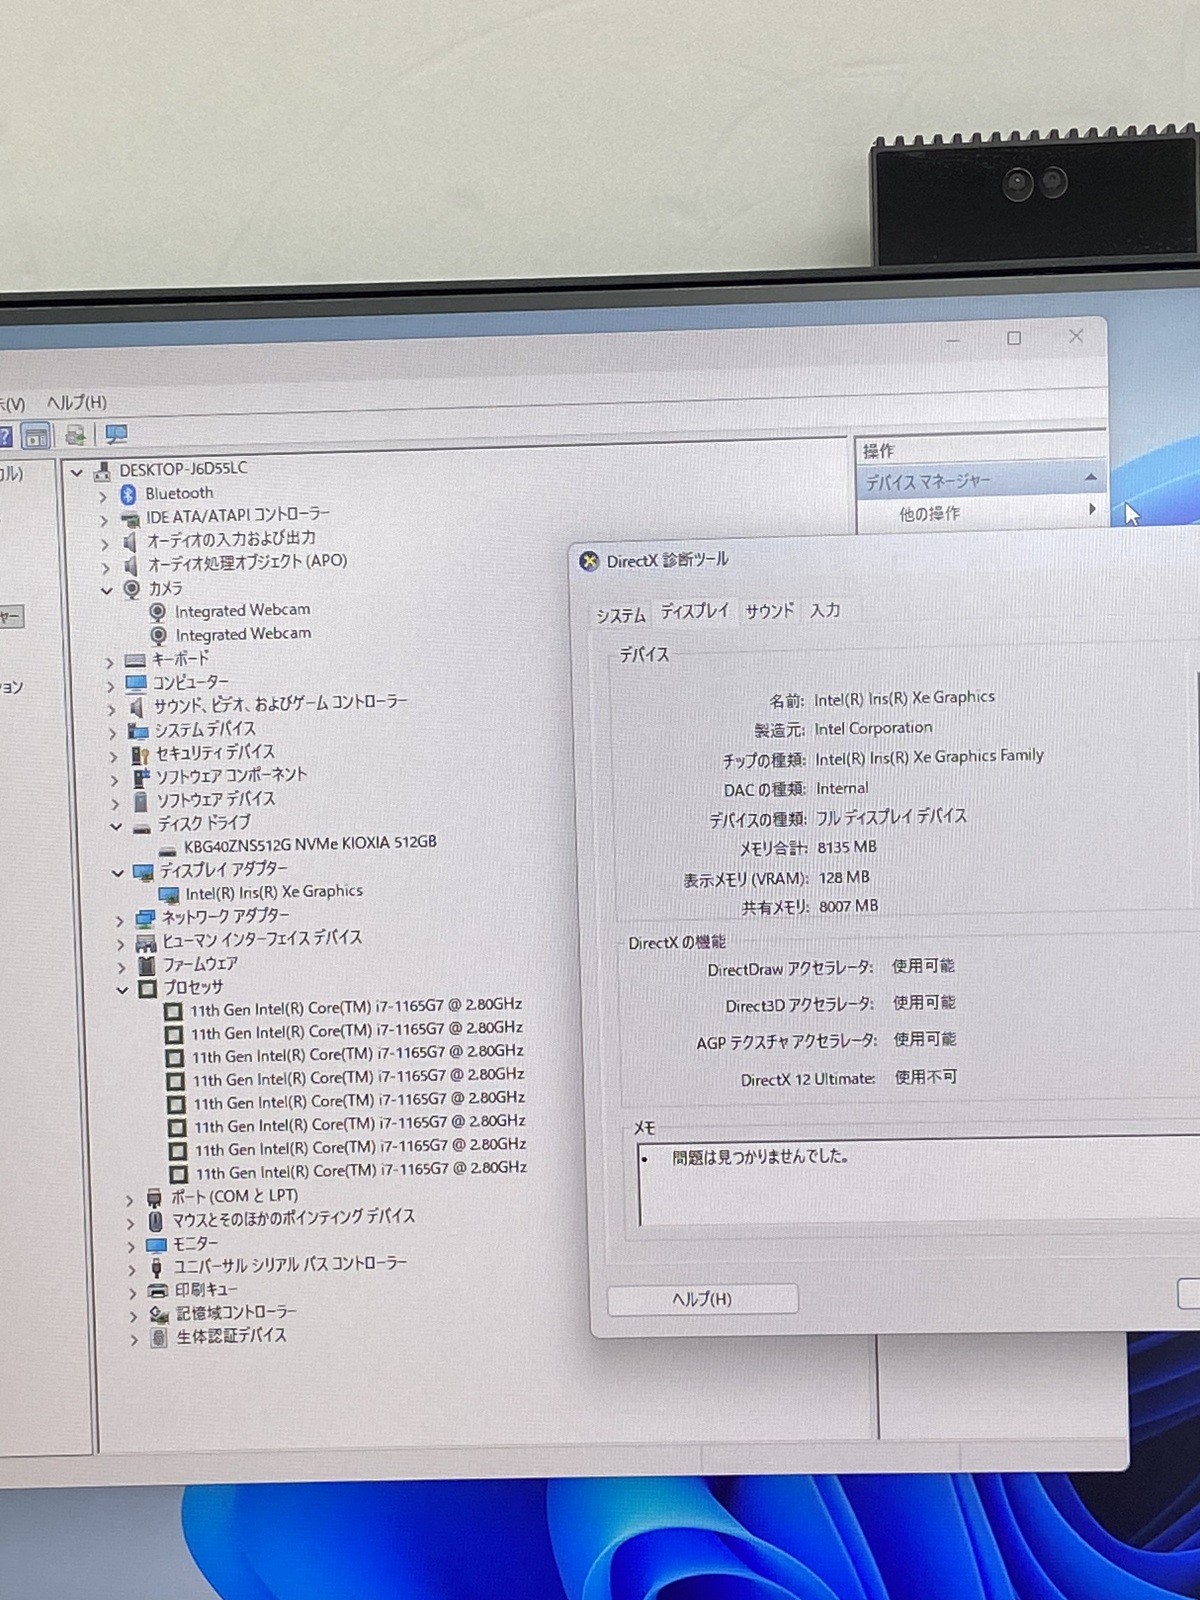Screen dimensions: 1200x1600
Task: Switch to the システム tab in DirectX tool
Action: click(621, 615)
